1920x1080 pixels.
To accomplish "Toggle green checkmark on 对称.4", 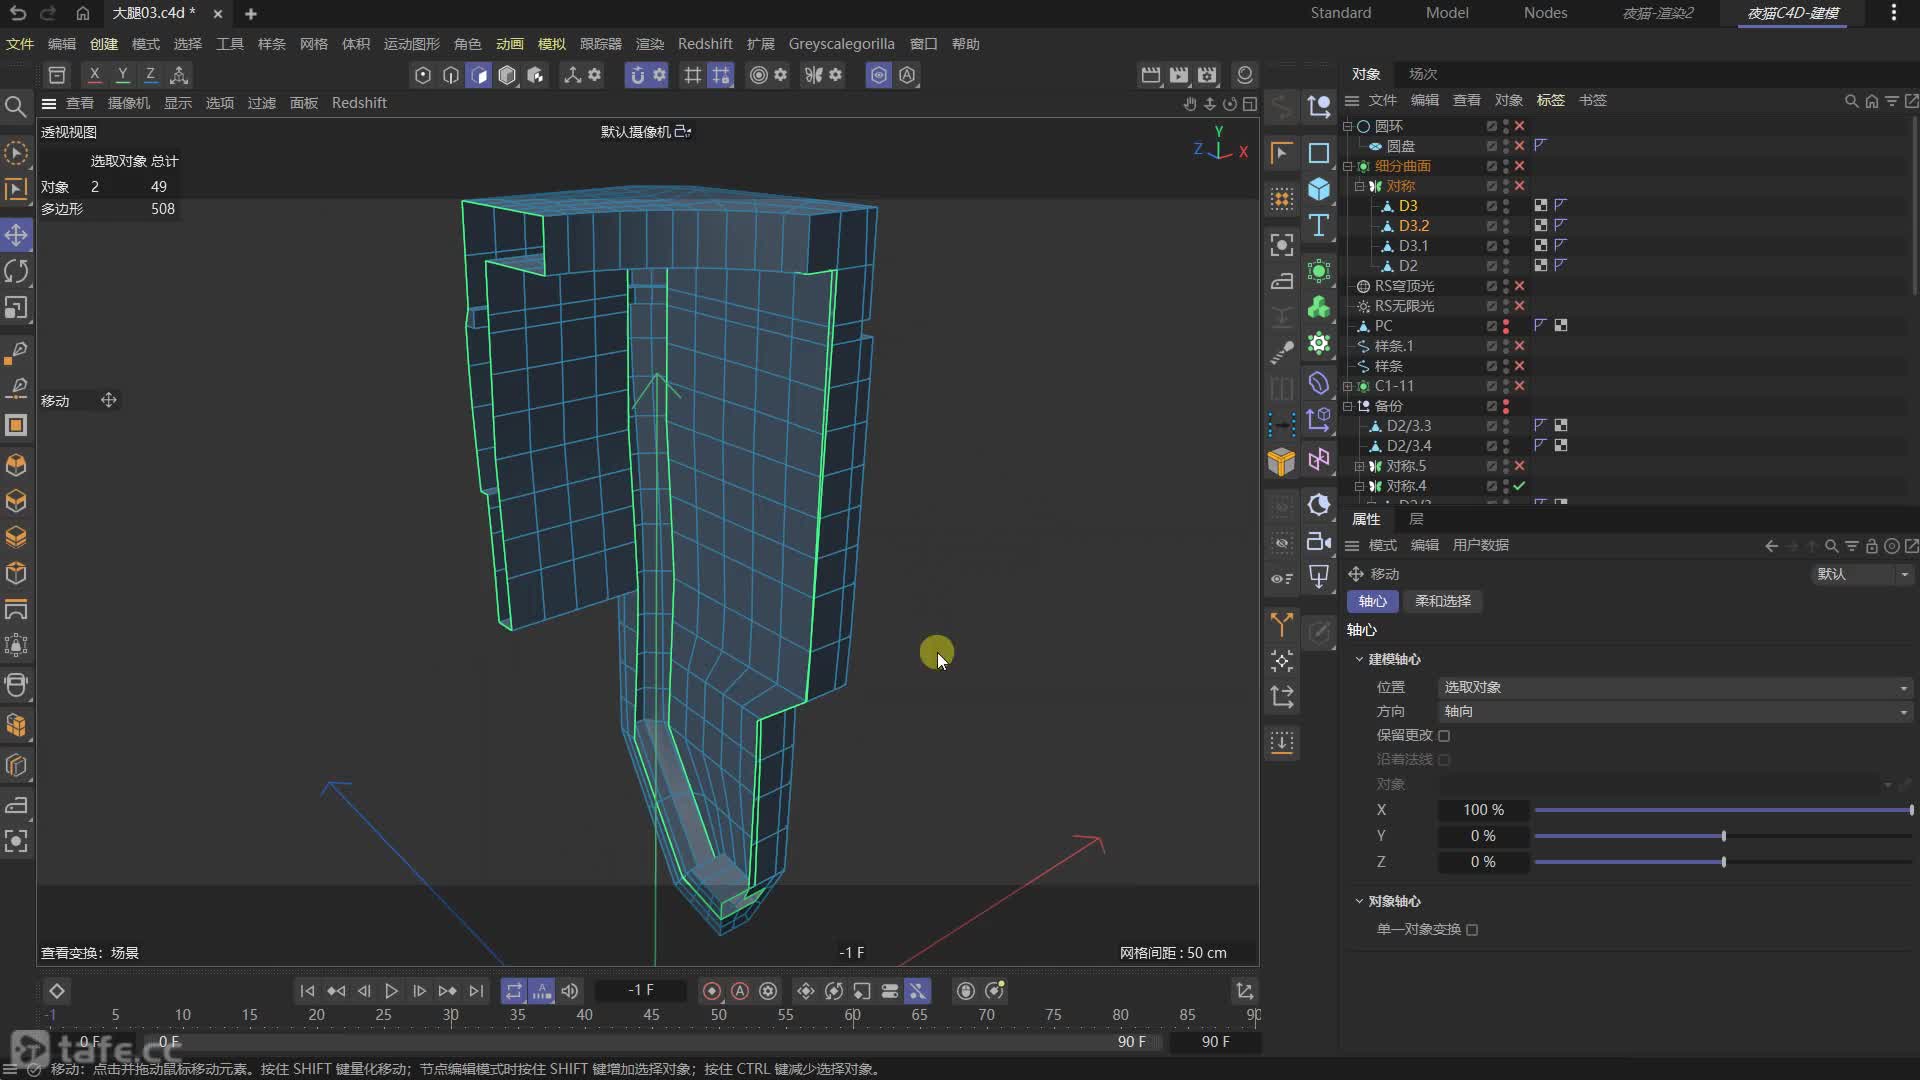I will coord(1519,486).
